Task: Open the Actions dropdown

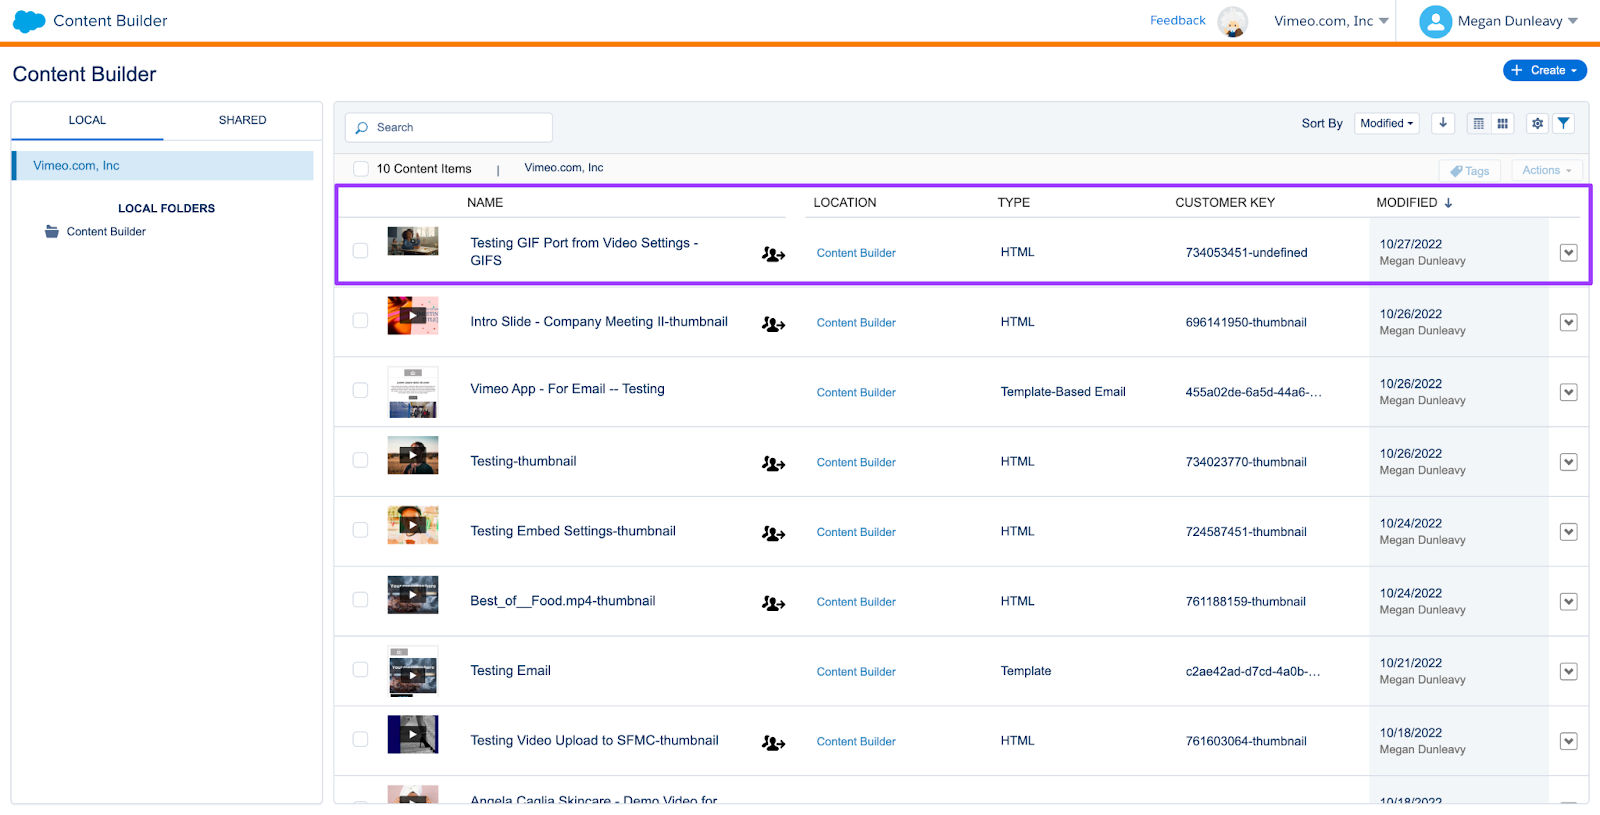Action: coord(1547,171)
